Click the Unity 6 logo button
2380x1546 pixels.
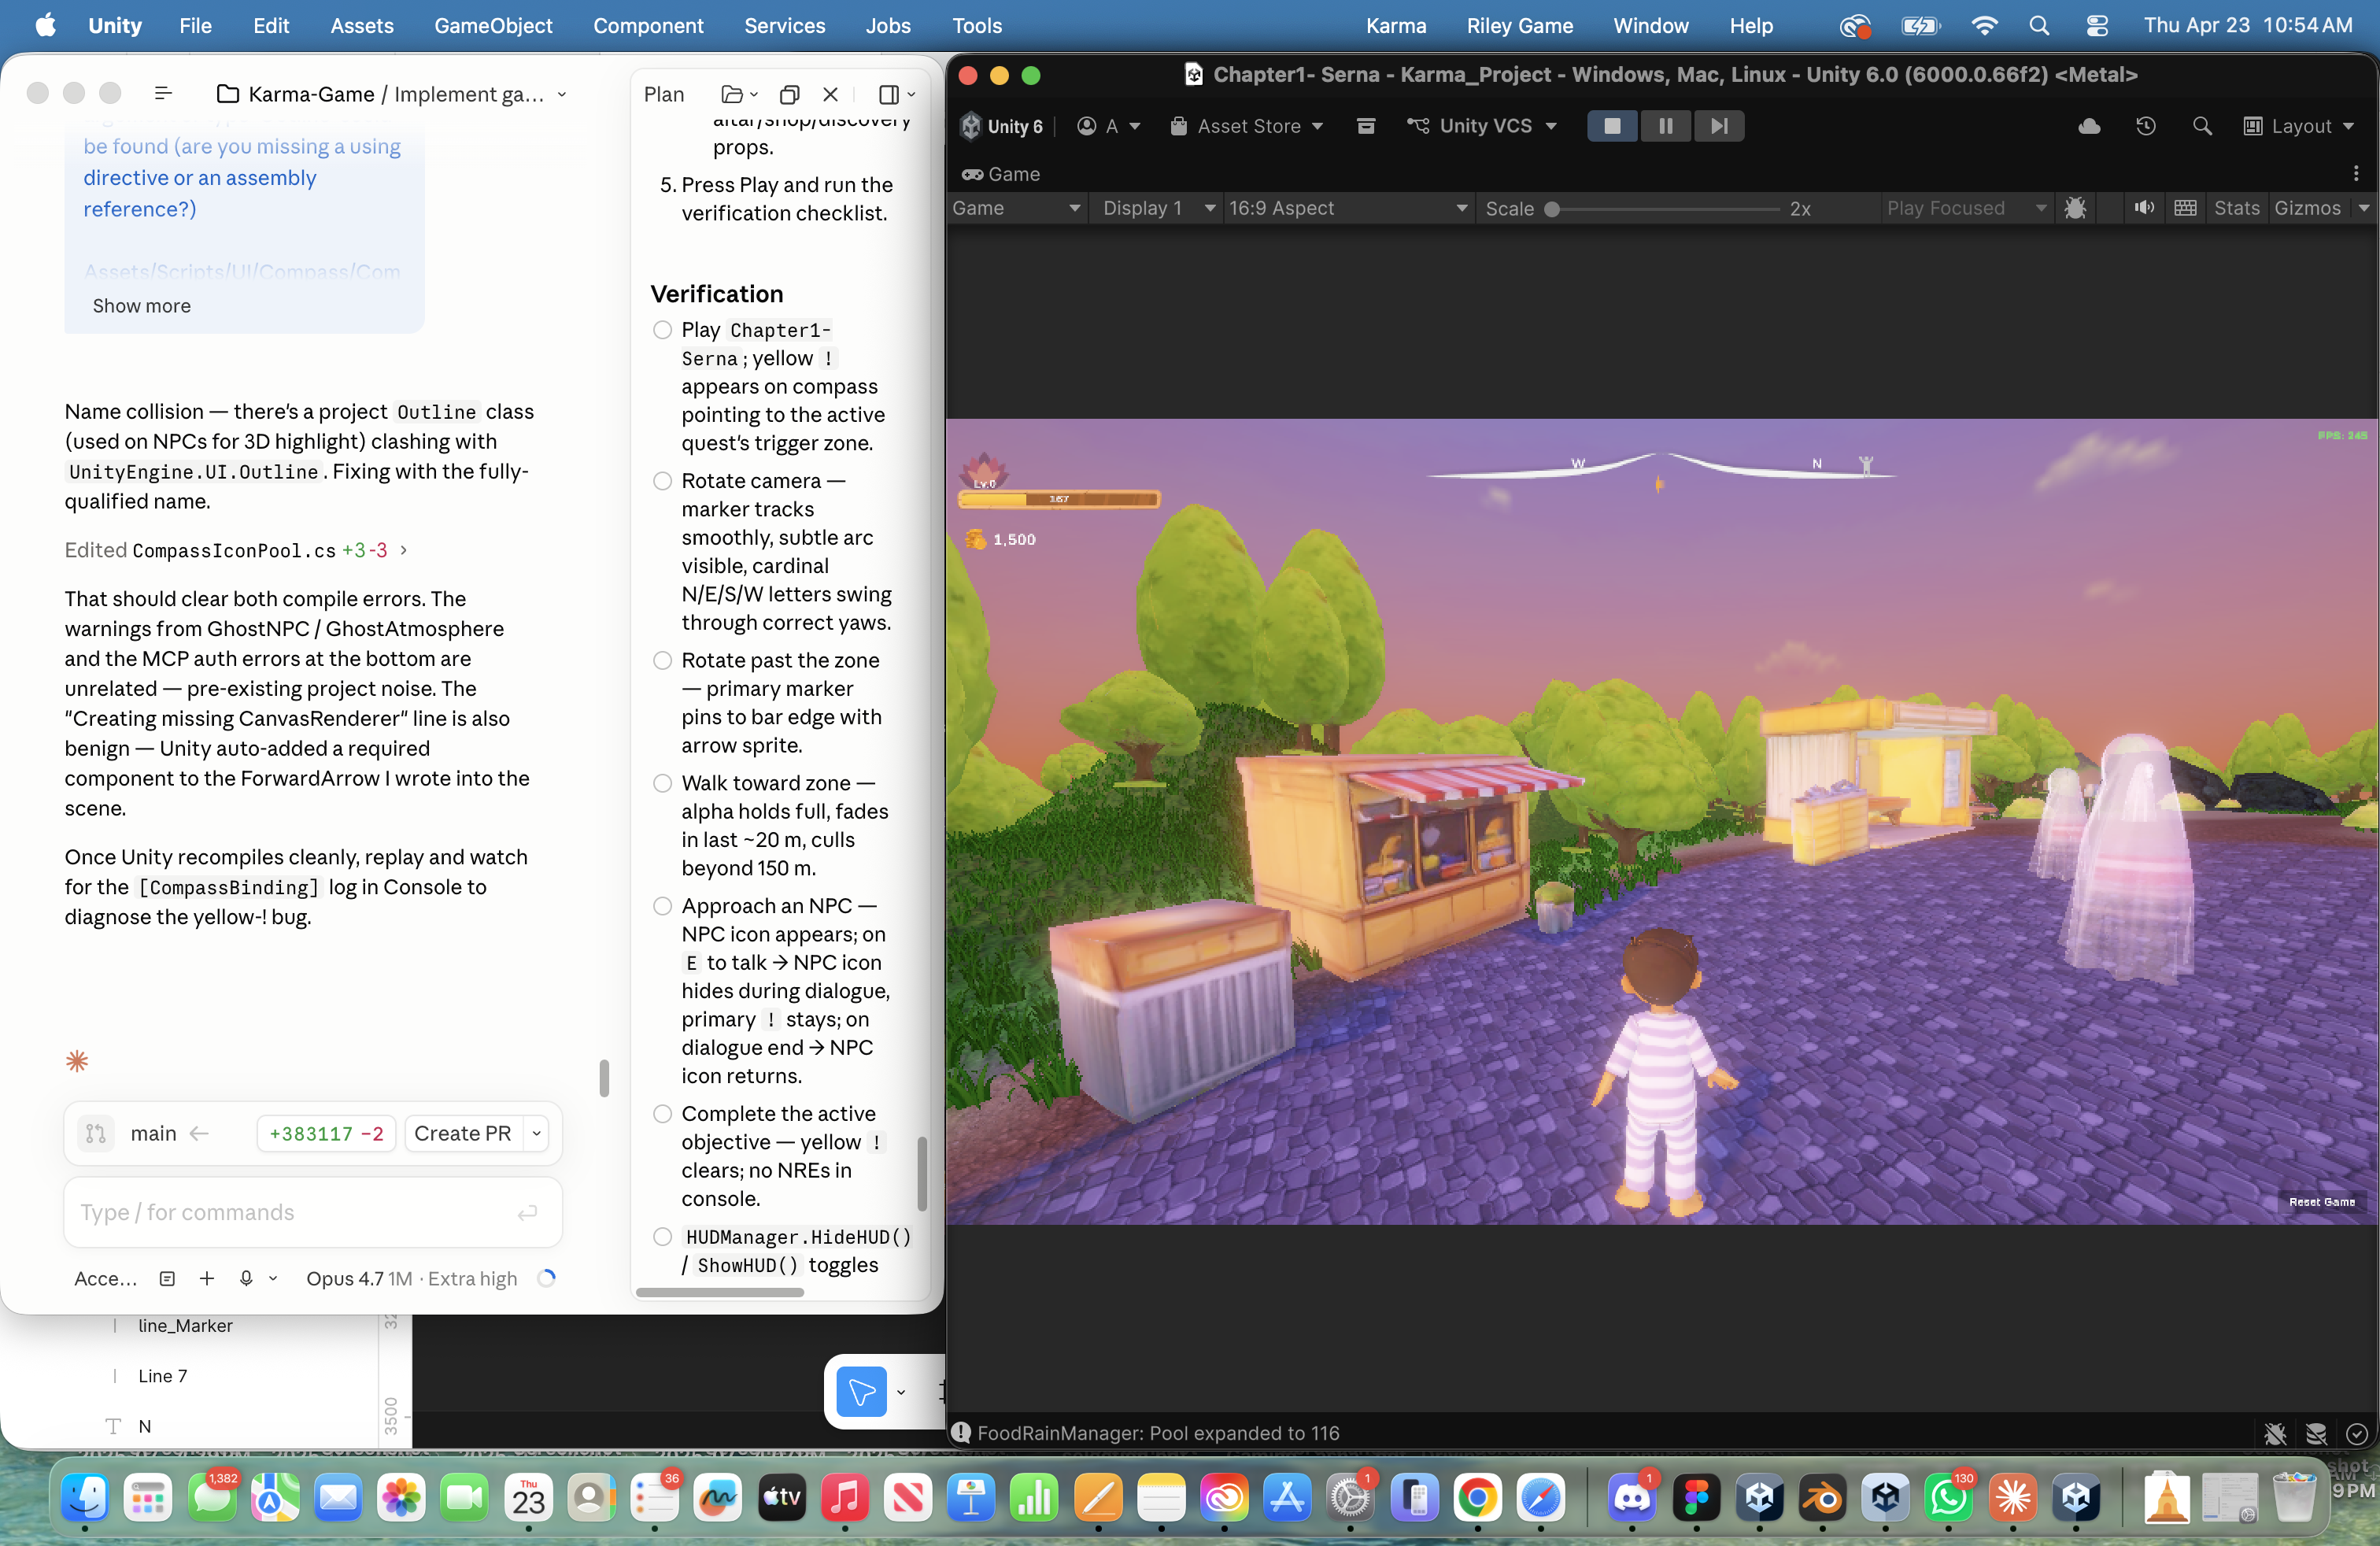pyautogui.click(x=1002, y=126)
